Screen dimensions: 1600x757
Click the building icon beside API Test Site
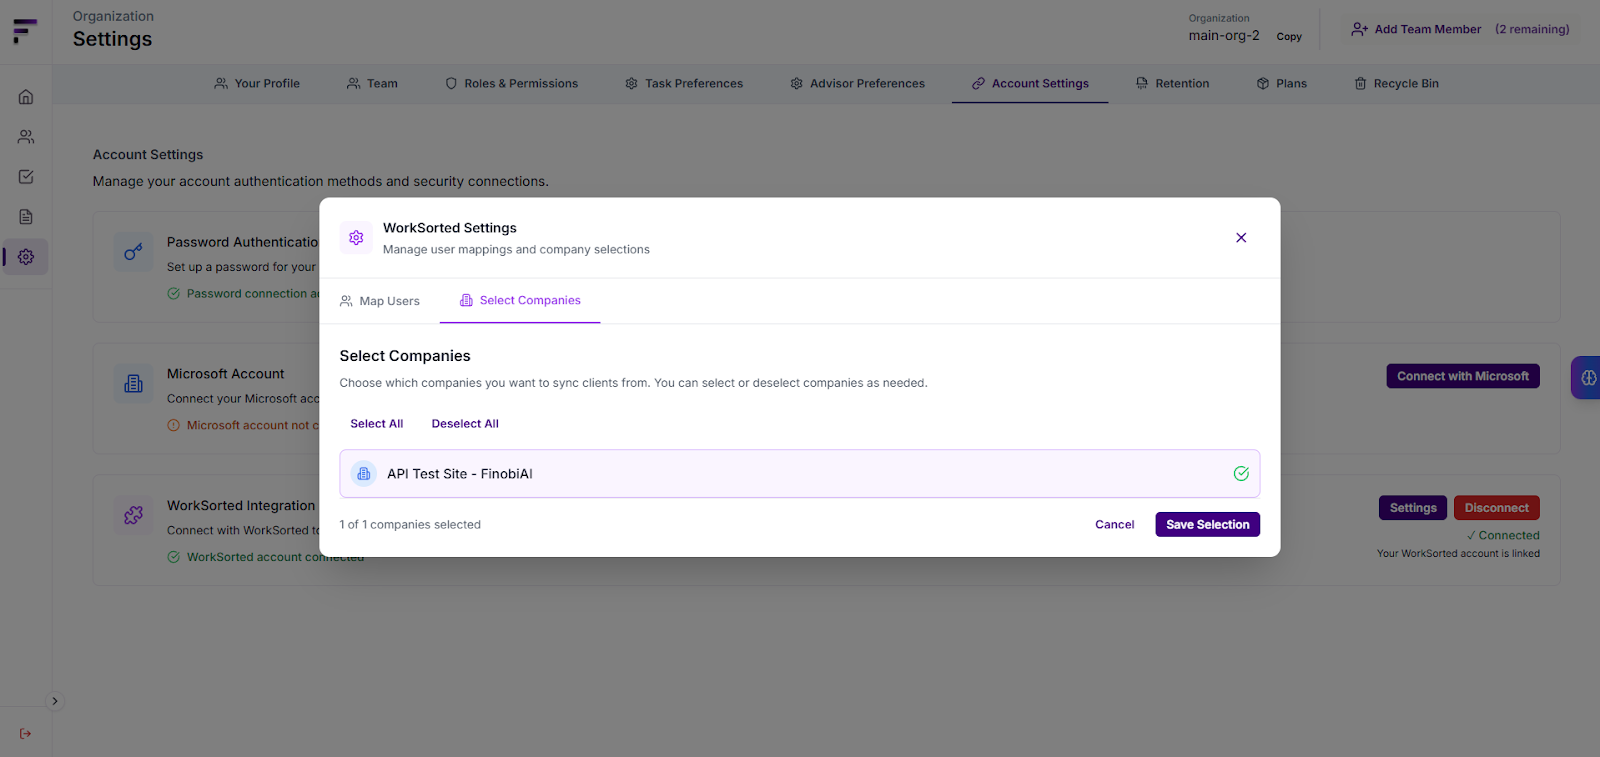click(x=364, y=474)
